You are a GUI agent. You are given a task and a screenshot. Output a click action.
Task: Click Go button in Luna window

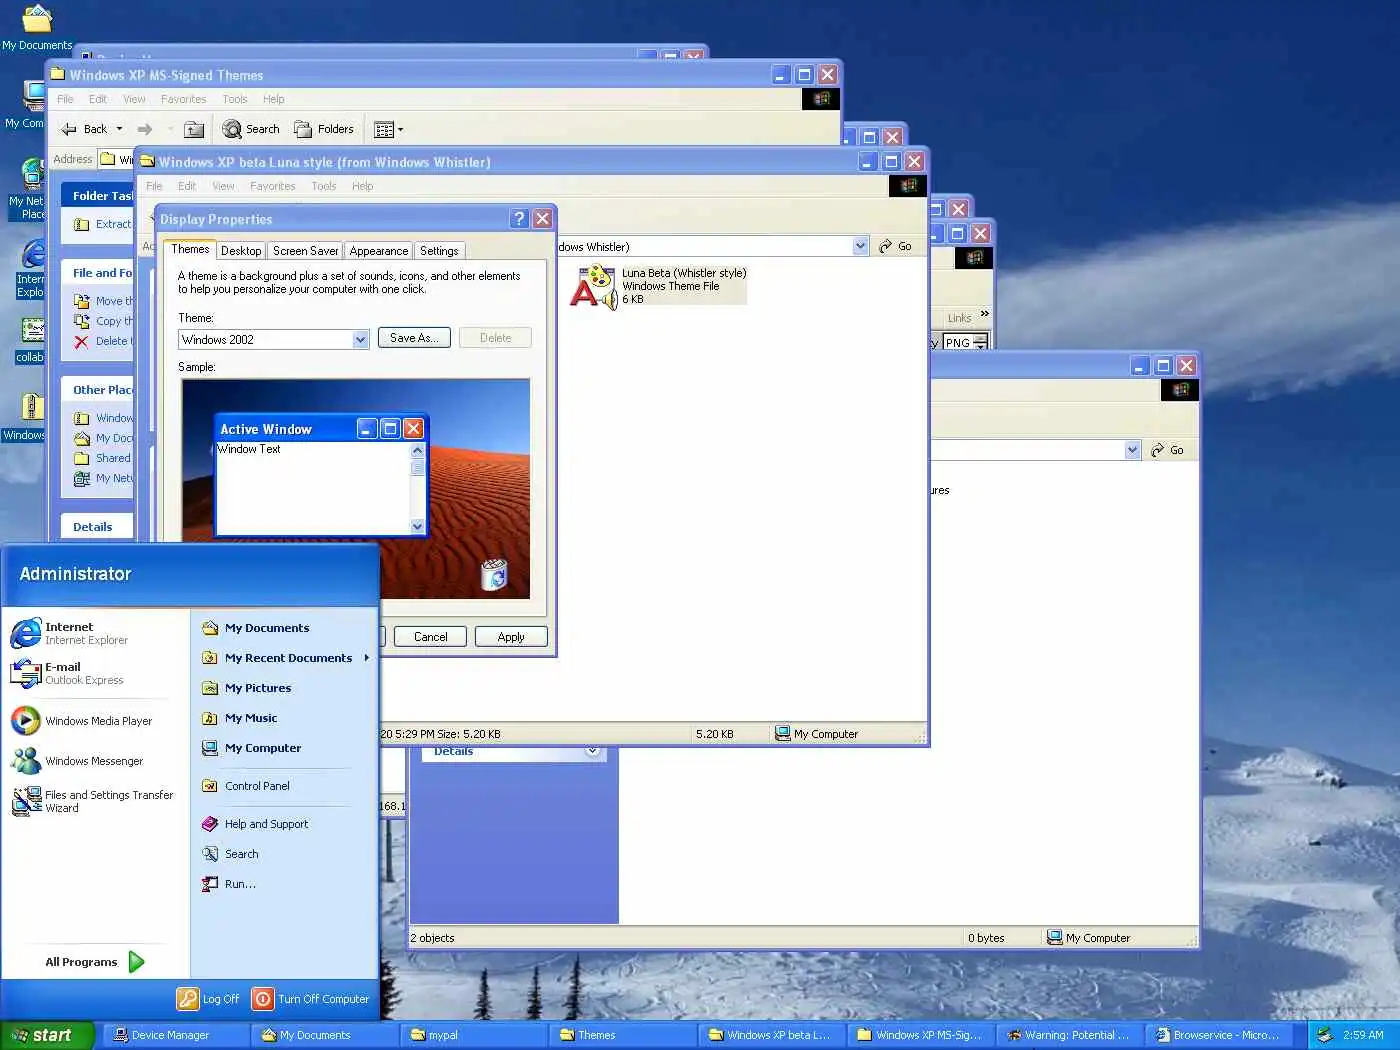tap(896, 246)
